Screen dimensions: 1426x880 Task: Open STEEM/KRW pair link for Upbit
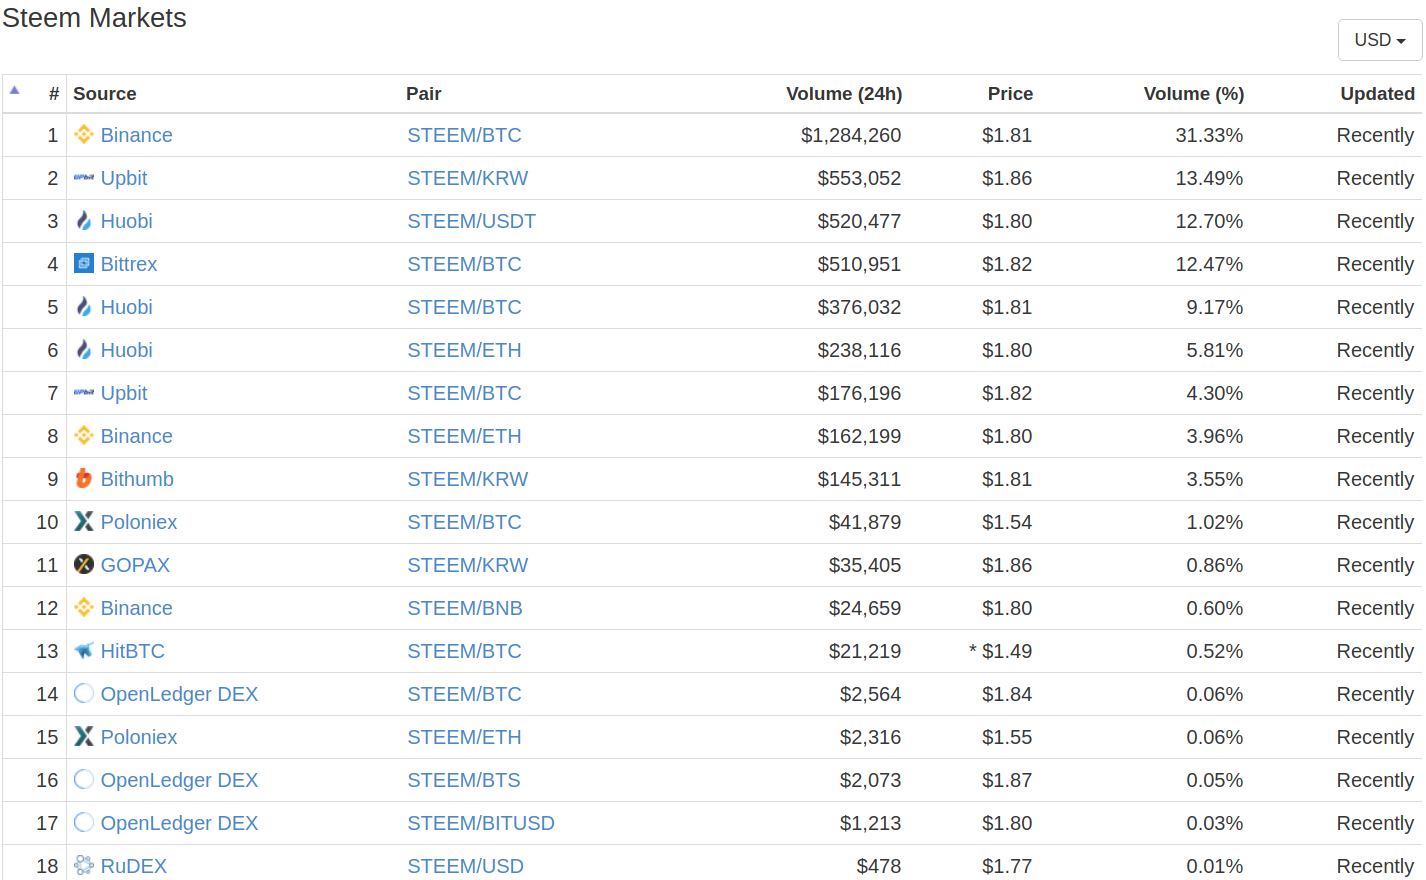(x=467, y=178)
